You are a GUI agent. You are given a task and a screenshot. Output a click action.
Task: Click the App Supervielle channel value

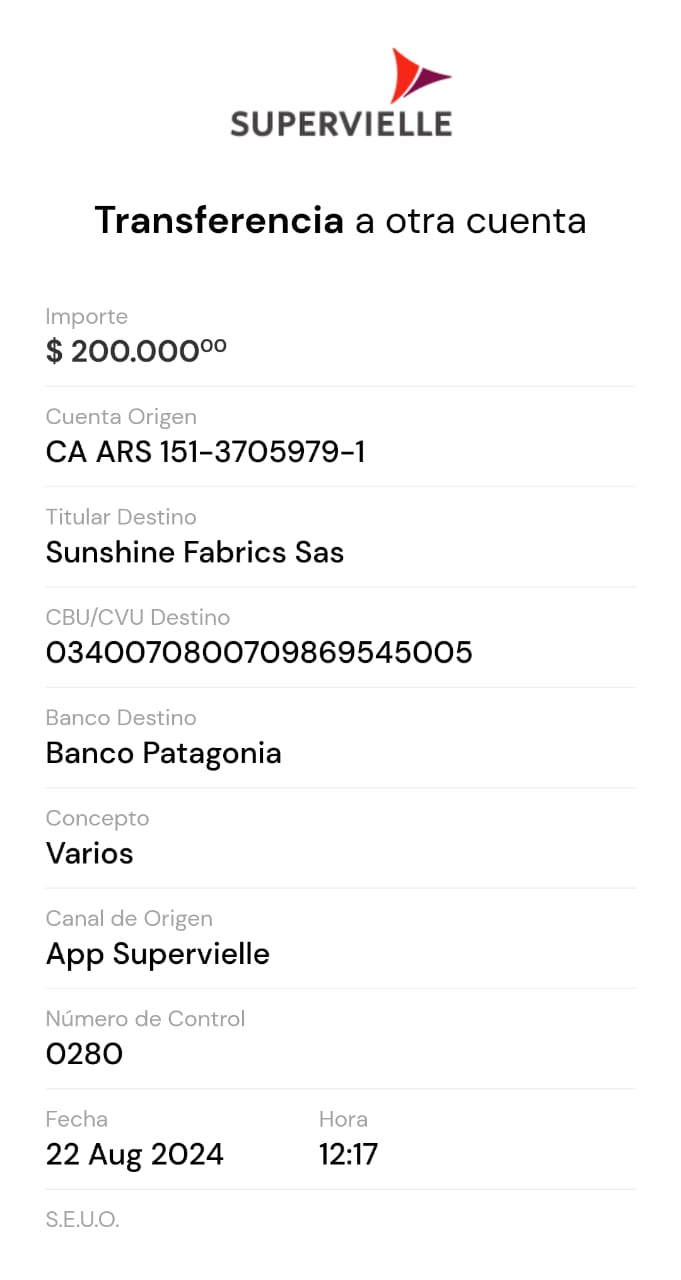point(158,954)
